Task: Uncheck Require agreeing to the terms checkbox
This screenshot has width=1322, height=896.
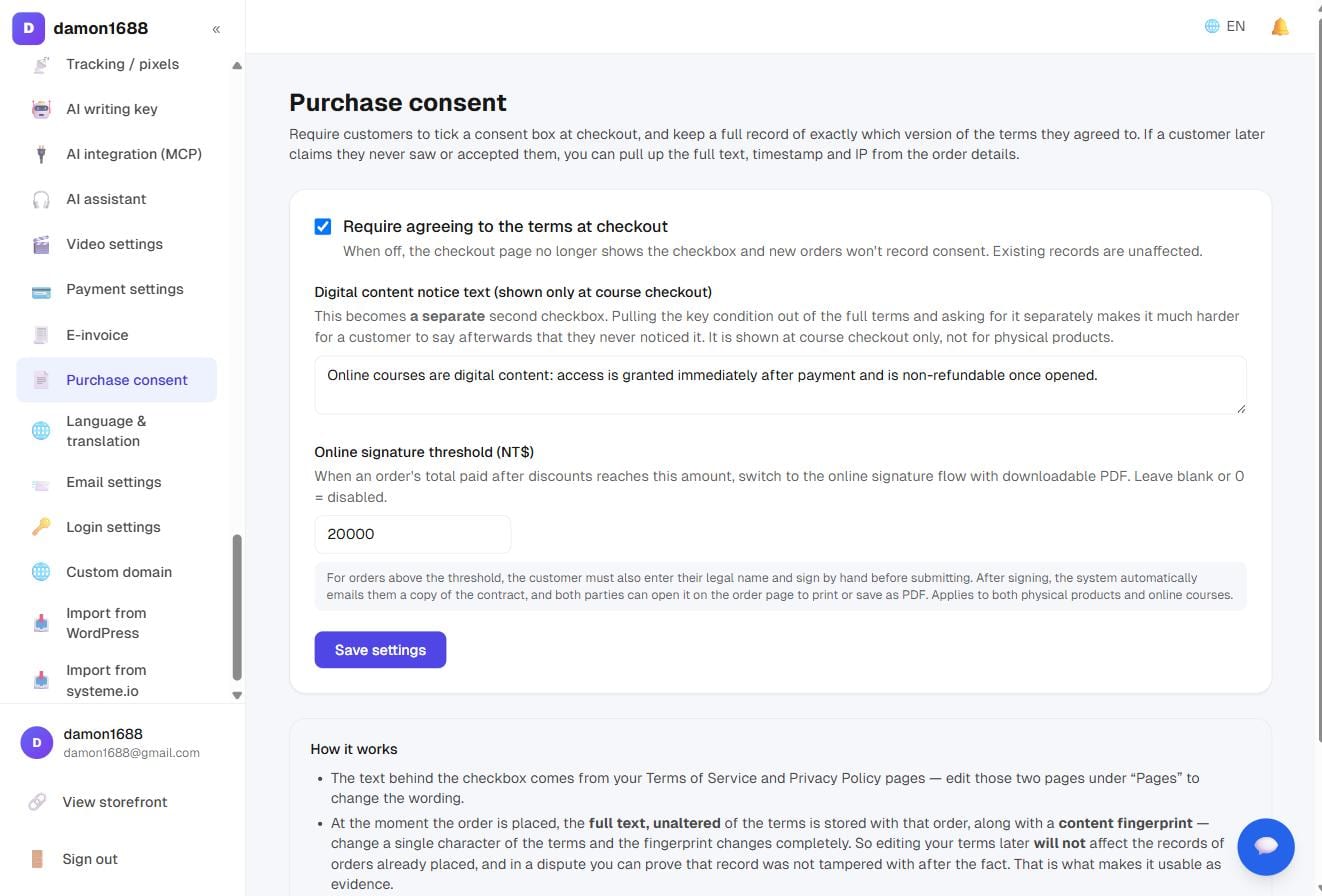Action: click(x=323, y=227)
